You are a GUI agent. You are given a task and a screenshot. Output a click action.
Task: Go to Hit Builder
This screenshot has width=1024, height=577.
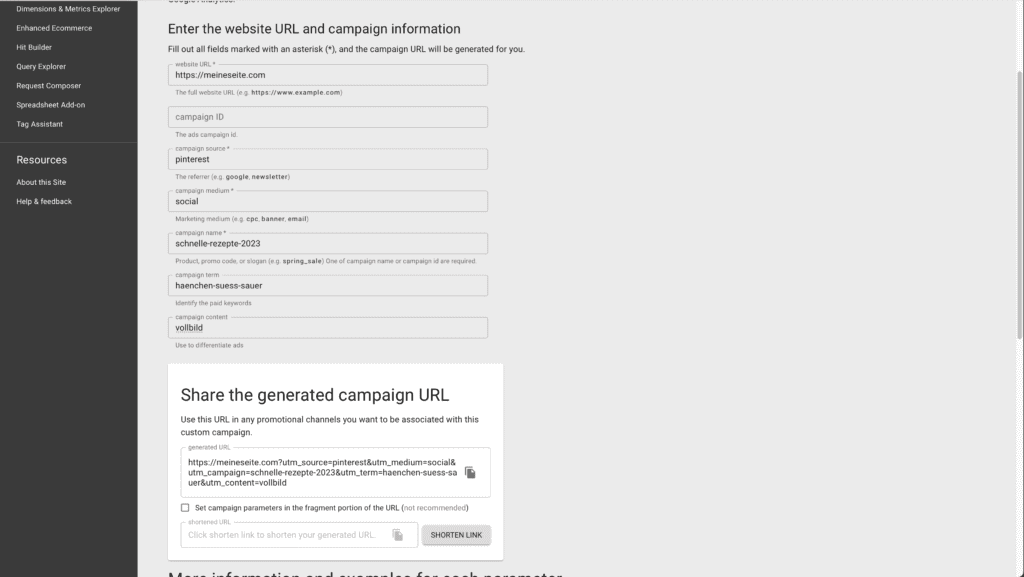pyautogui.click(x=34, y=47)
